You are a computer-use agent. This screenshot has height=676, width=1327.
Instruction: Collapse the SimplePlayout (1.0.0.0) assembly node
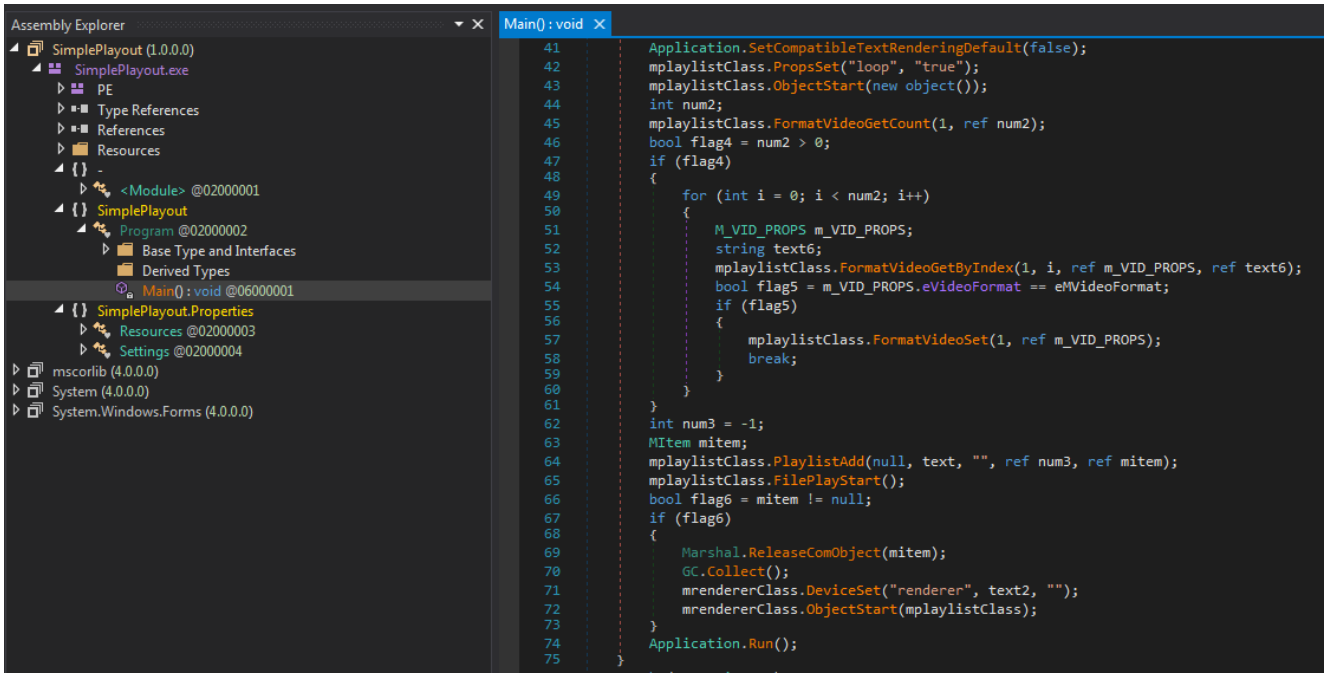point(16,50)
